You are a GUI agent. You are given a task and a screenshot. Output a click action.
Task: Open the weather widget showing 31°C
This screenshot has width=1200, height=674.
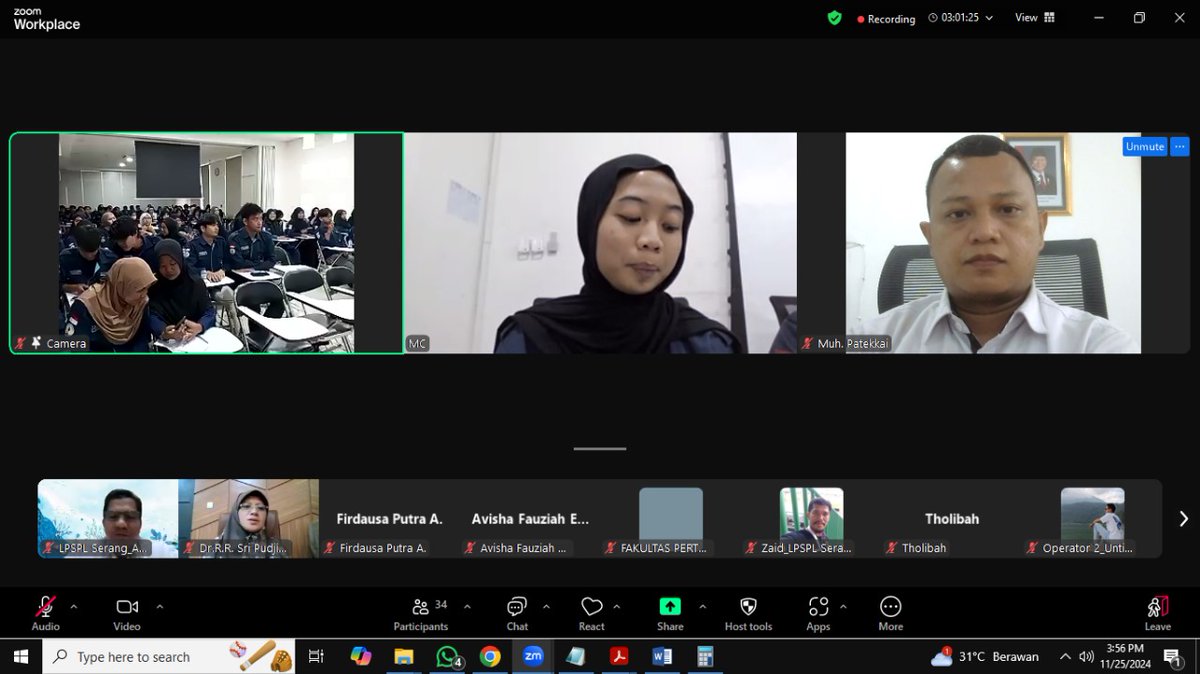click(x=985, y=657)
